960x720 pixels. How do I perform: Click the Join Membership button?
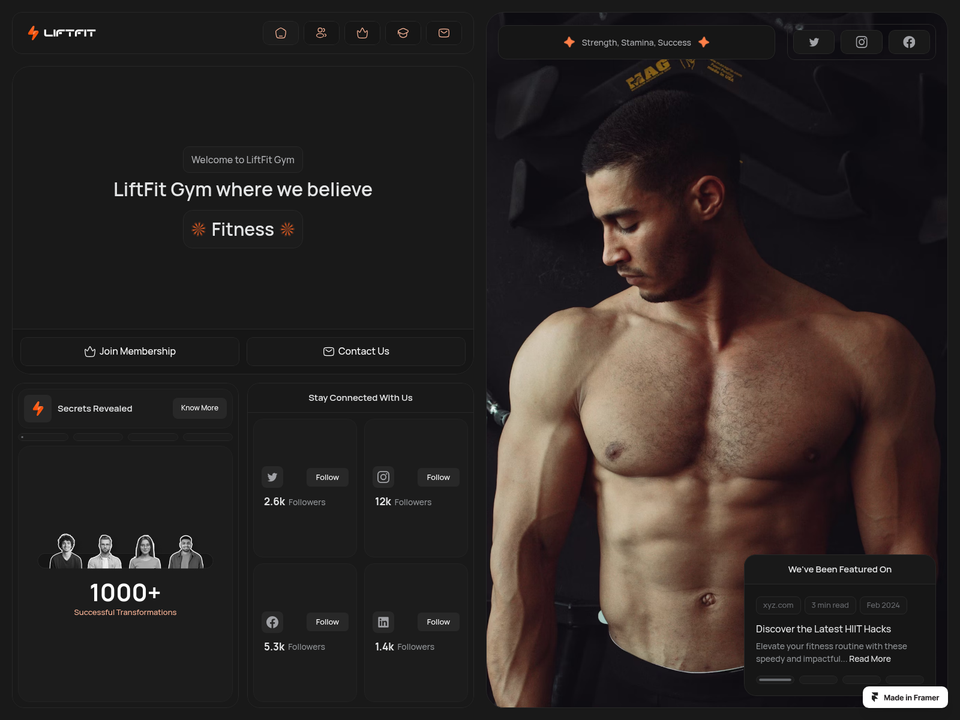click(130, 351)
